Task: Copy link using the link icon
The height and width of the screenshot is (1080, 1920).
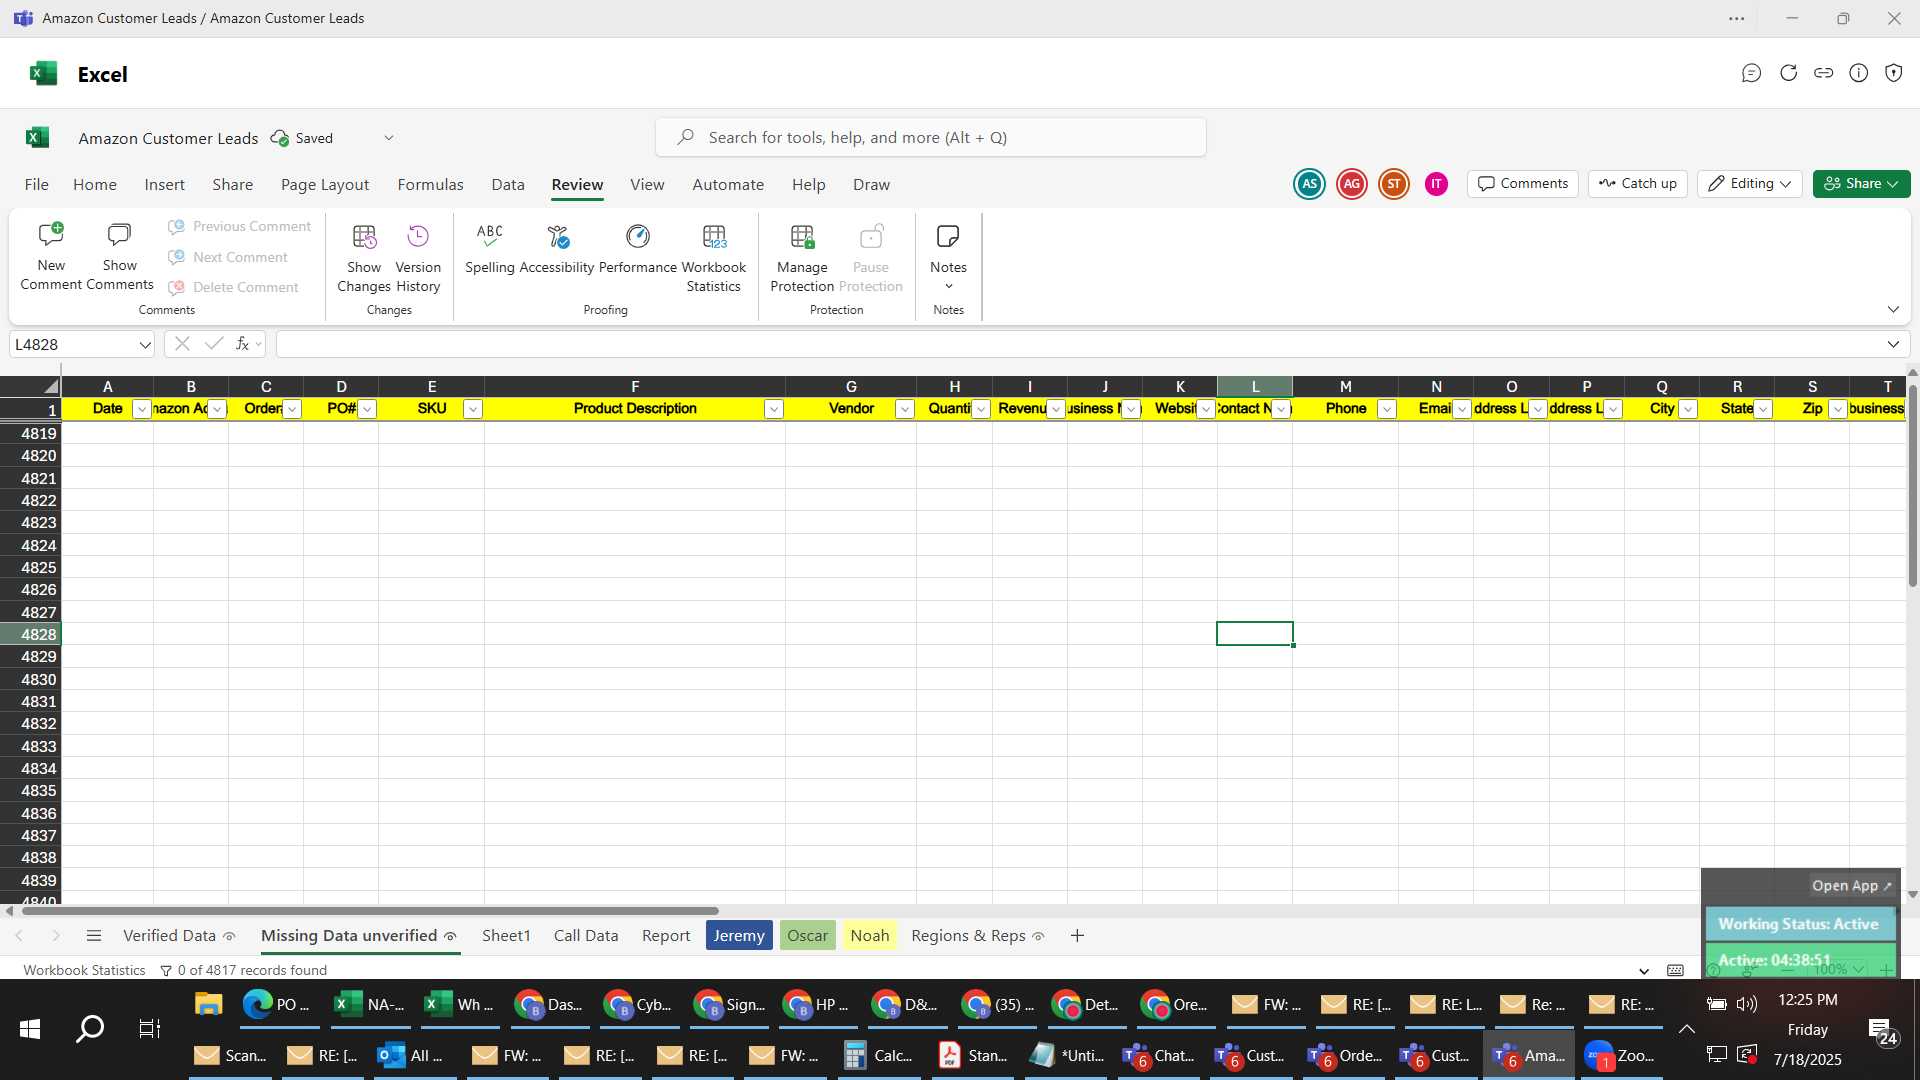Action: coord(1823,73)
